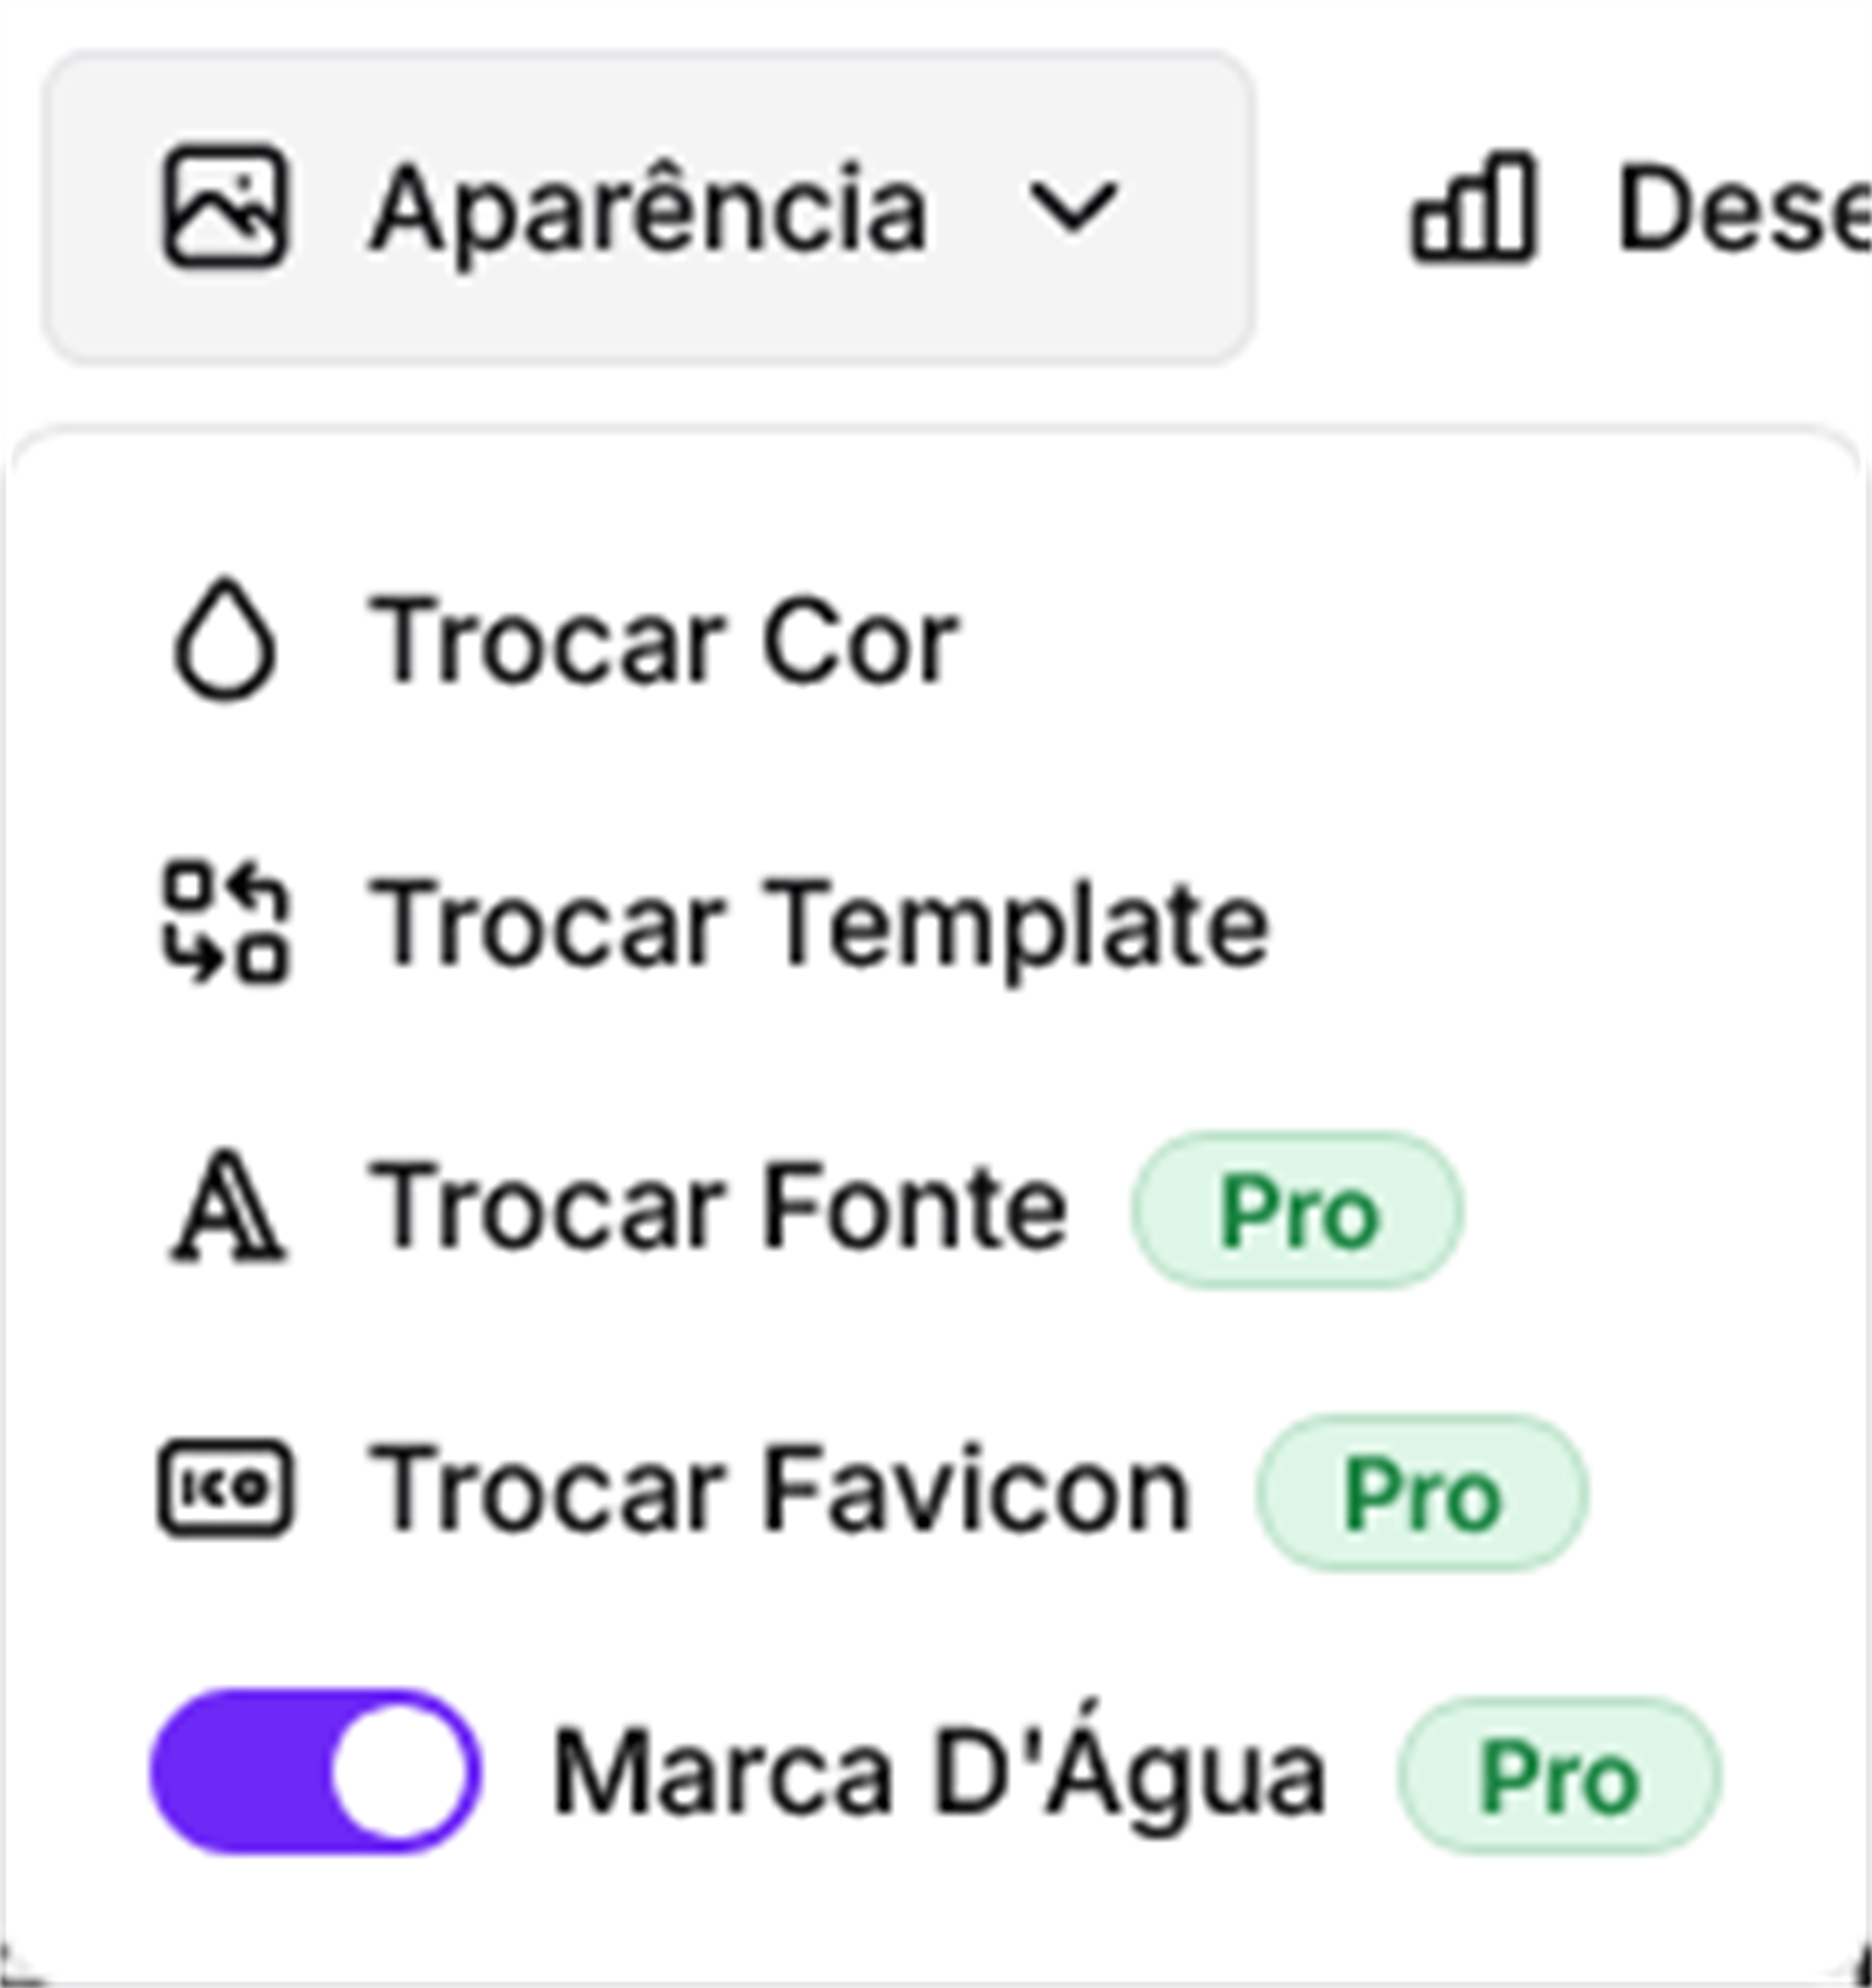Select the Trocar Fonte option
Image resolution: width=1872 pixels, height=1988 pixels.
(718, 1208)
